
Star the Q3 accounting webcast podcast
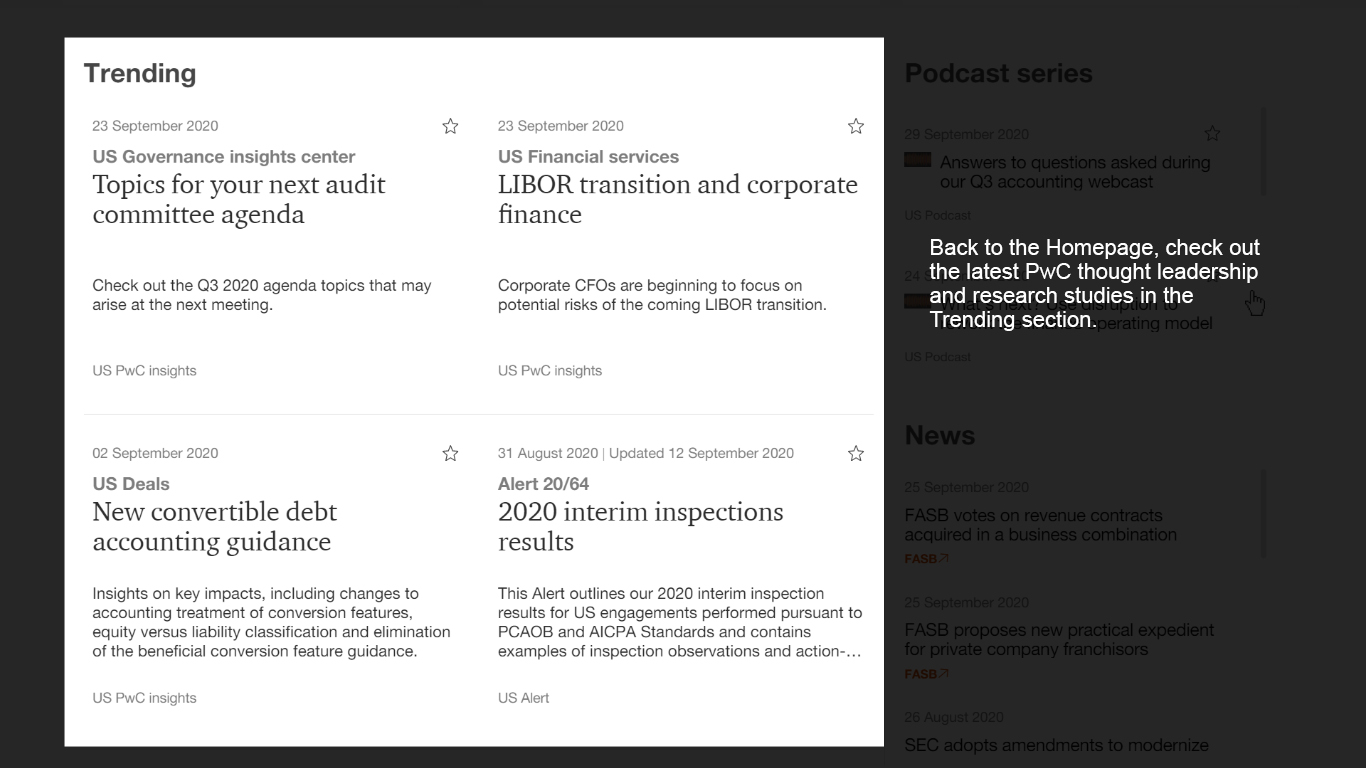[1212, 134]
